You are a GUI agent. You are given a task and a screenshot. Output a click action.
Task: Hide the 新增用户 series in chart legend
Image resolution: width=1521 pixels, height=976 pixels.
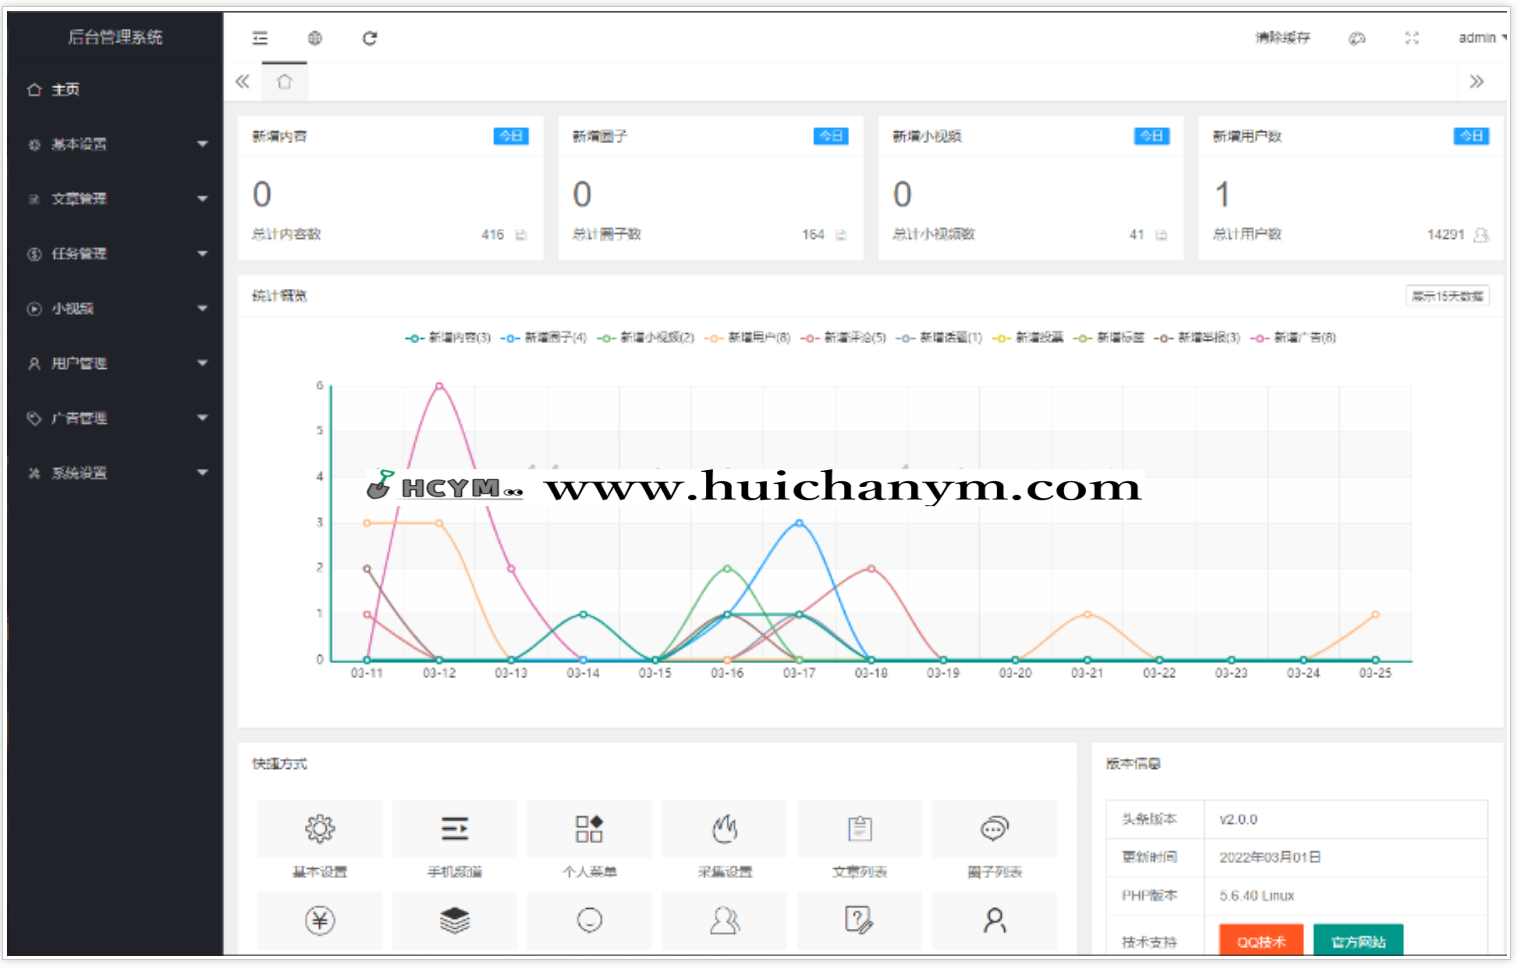point(748,338)
